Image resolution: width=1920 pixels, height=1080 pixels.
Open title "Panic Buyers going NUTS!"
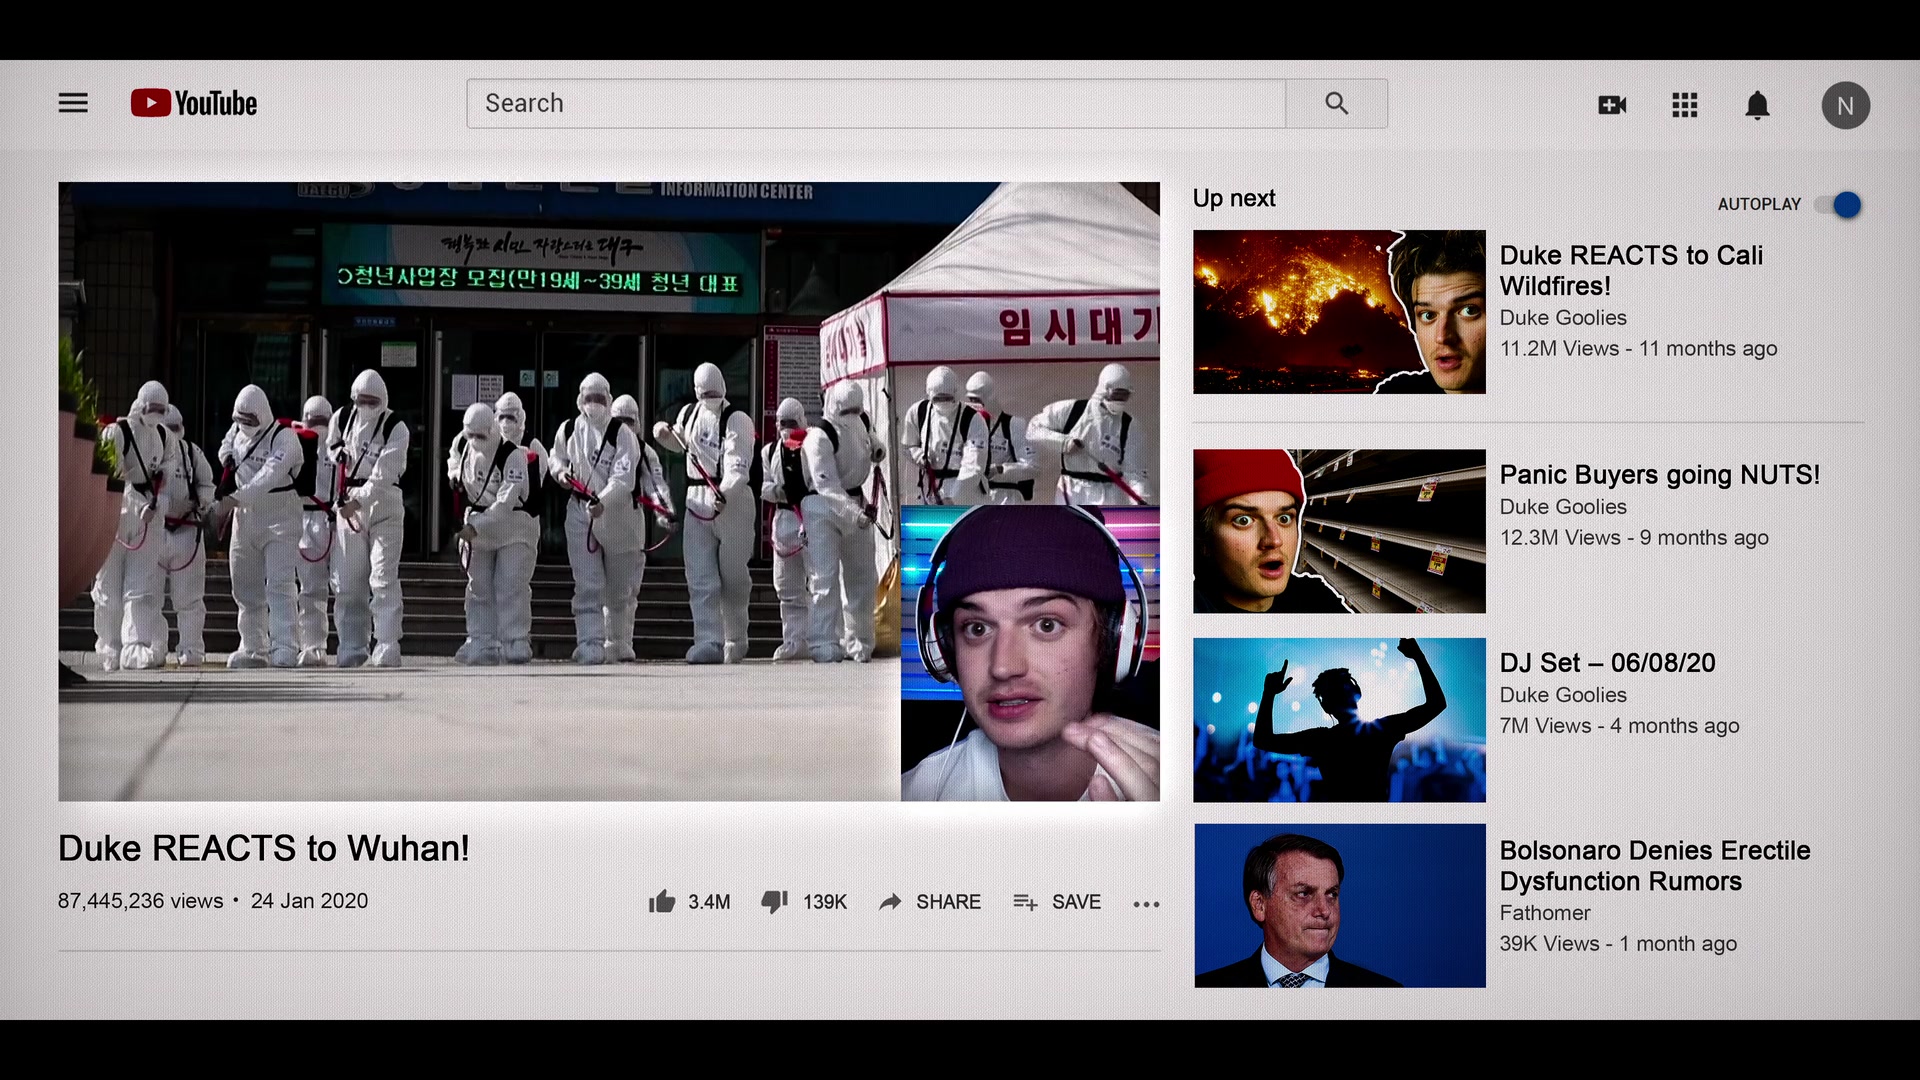pyautogui.click(x=1660, y=474)
